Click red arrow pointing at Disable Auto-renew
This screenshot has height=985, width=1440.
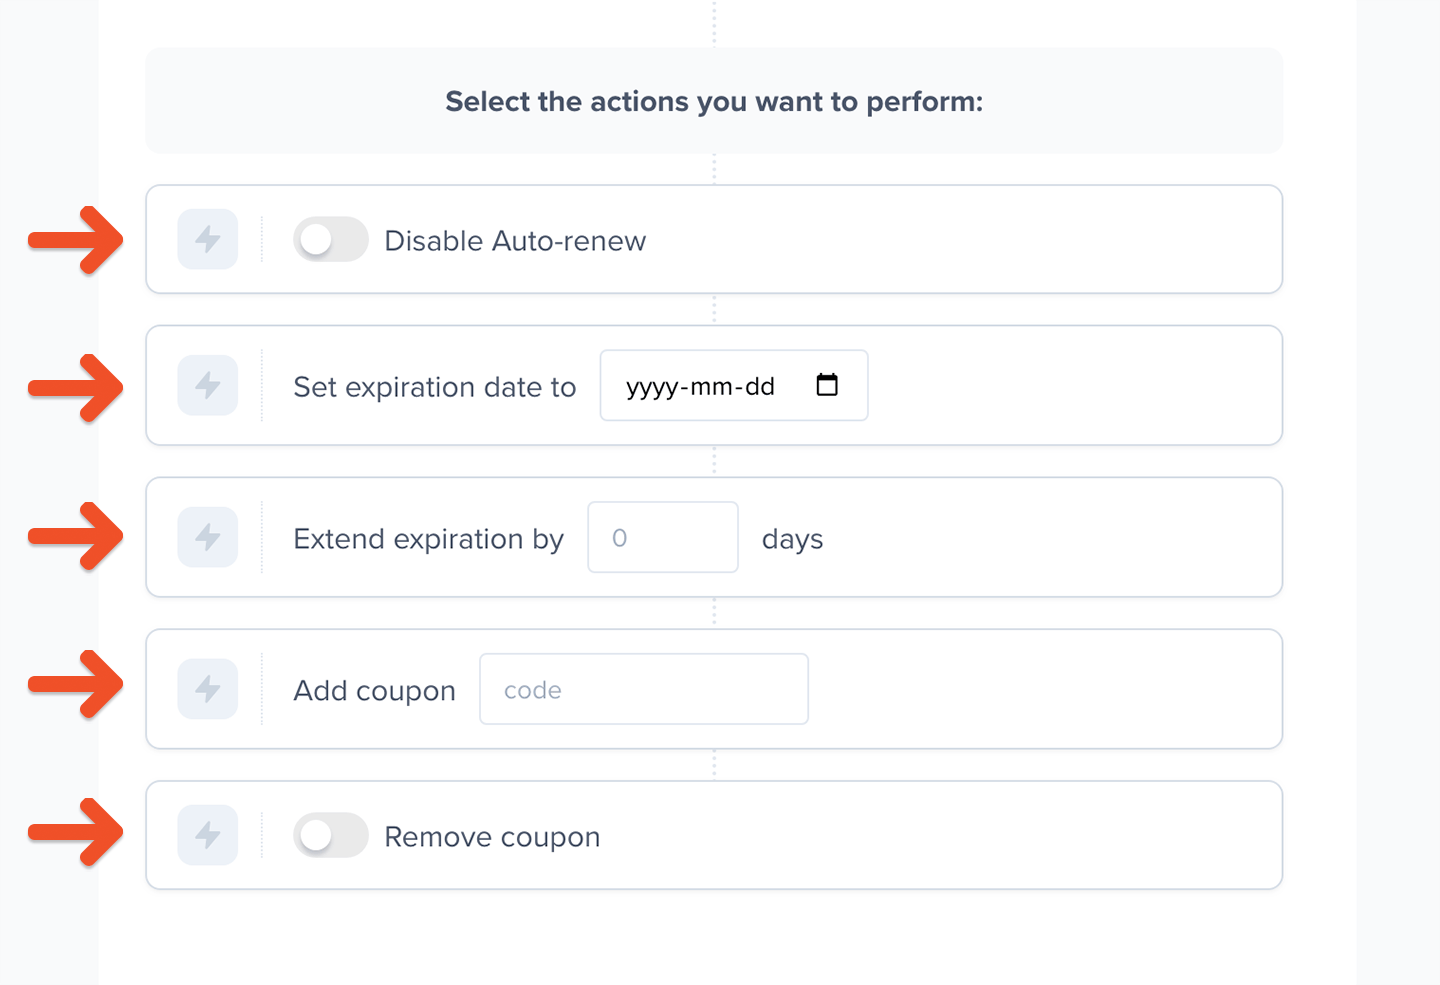tap(76, 240)
